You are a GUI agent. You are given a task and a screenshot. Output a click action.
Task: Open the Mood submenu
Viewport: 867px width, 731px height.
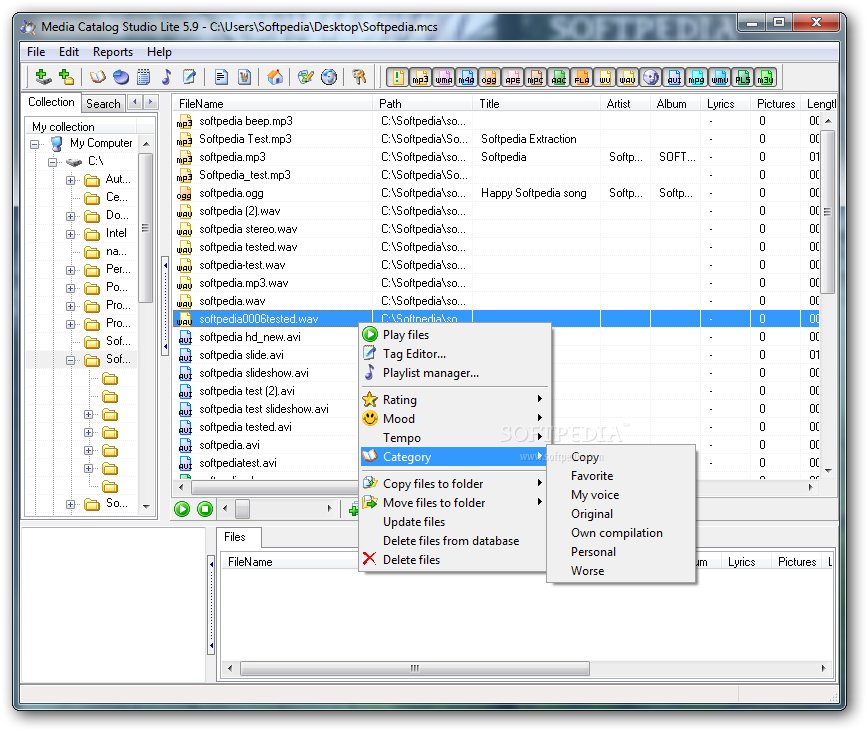click(454, 419)
